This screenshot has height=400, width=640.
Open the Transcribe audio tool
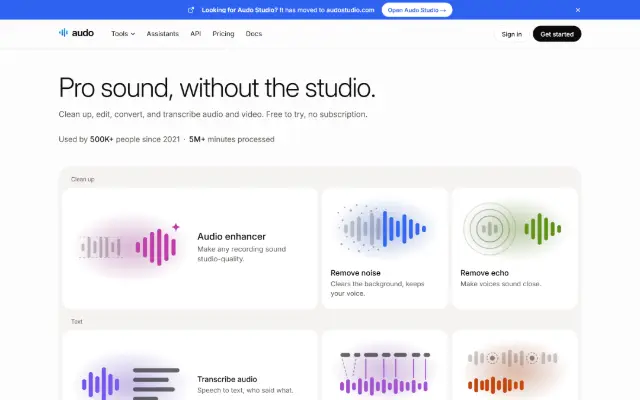pyautogui.click(x=227, y=379)
